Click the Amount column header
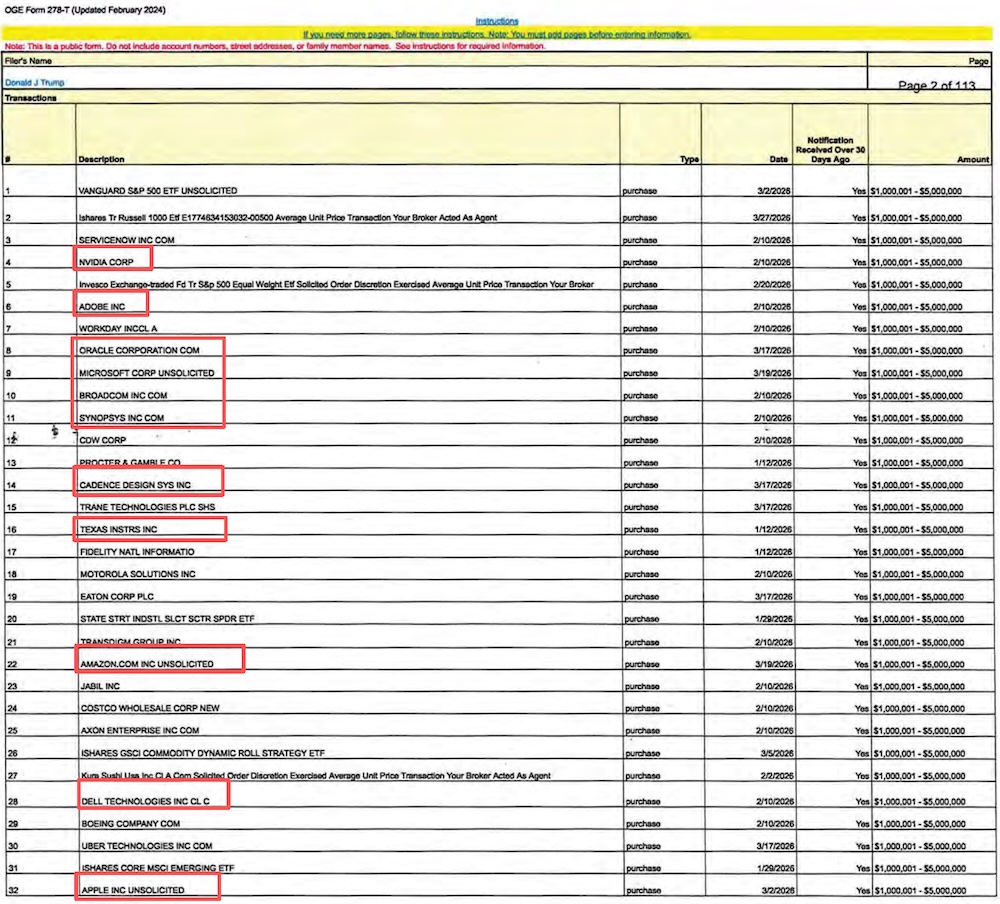Image resolution: width=1000 pixels, height=904 pixels. click(x=973, y=159)
